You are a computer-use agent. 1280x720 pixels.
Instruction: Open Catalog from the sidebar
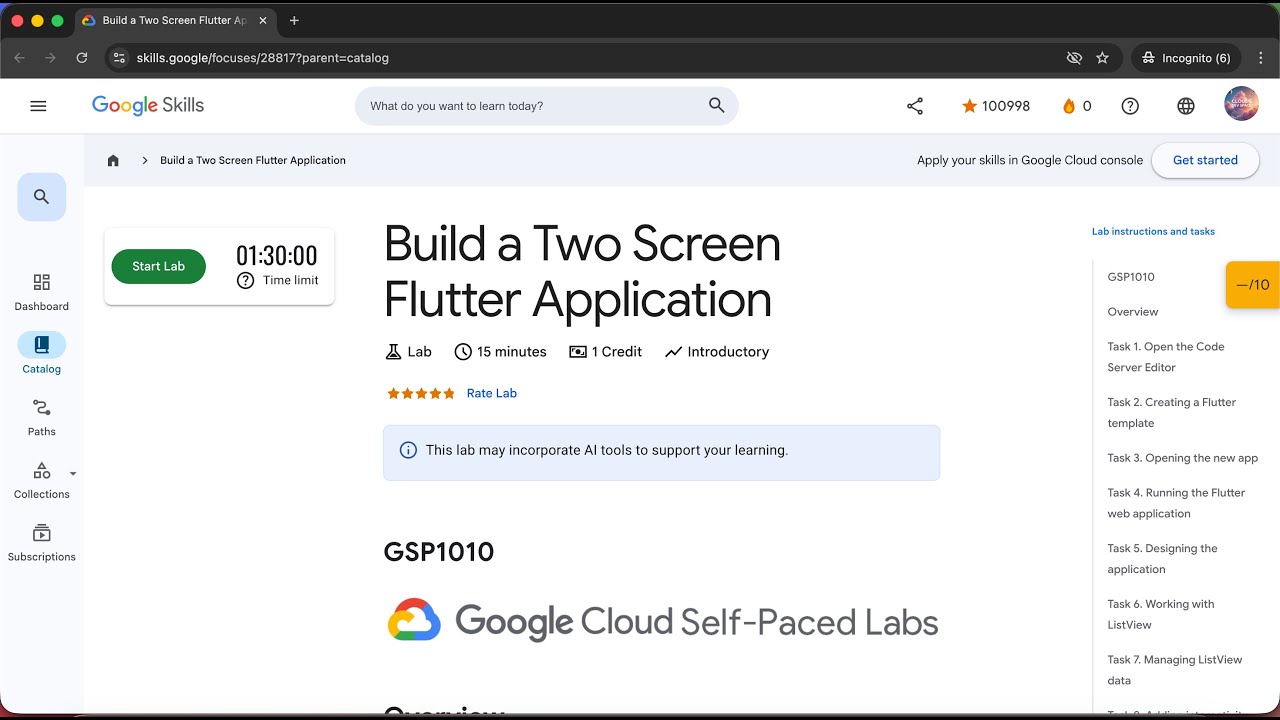[x=41, y=355]
